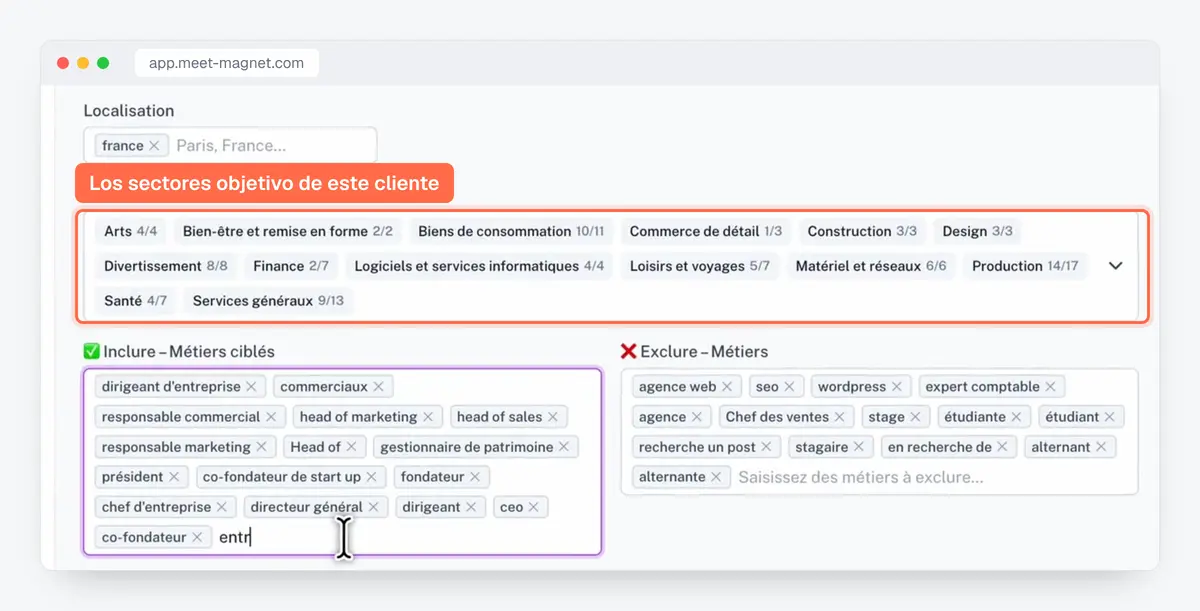
Task: Click the 'Localisation' label
Action: pos(129,111)
